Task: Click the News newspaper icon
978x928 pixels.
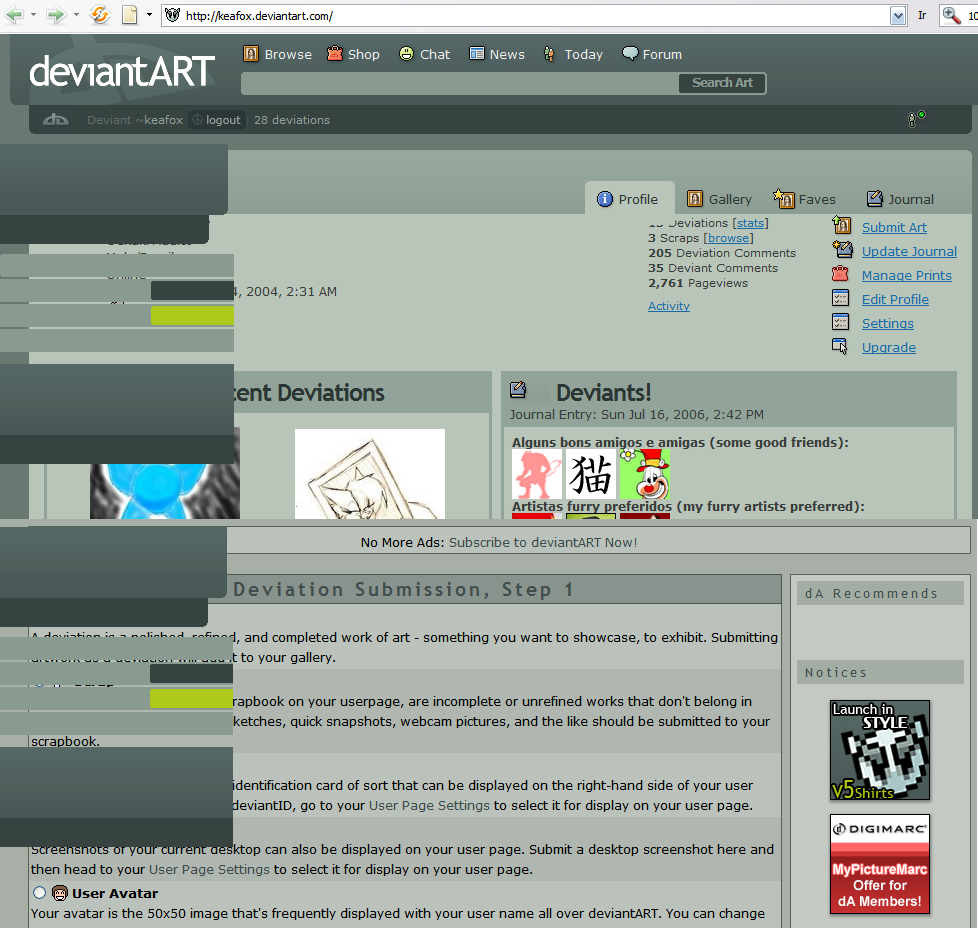Action: click(477, 54)
